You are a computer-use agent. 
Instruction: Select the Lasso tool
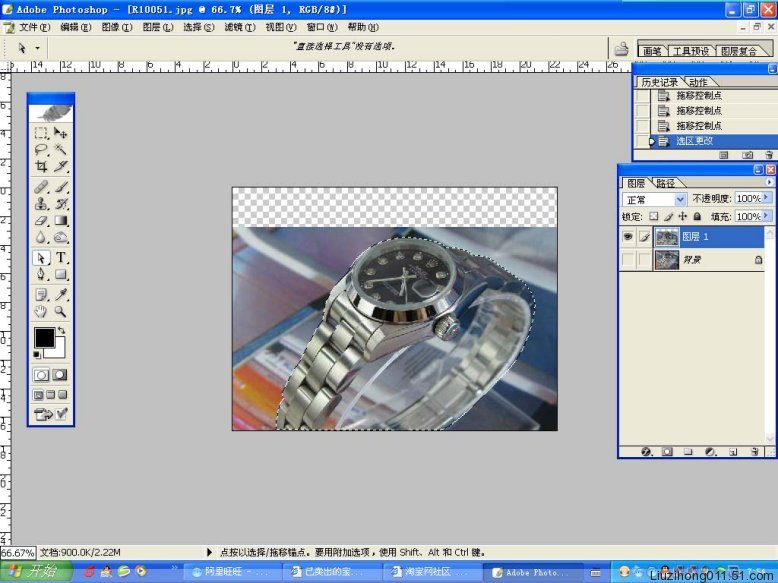[41, 149]
